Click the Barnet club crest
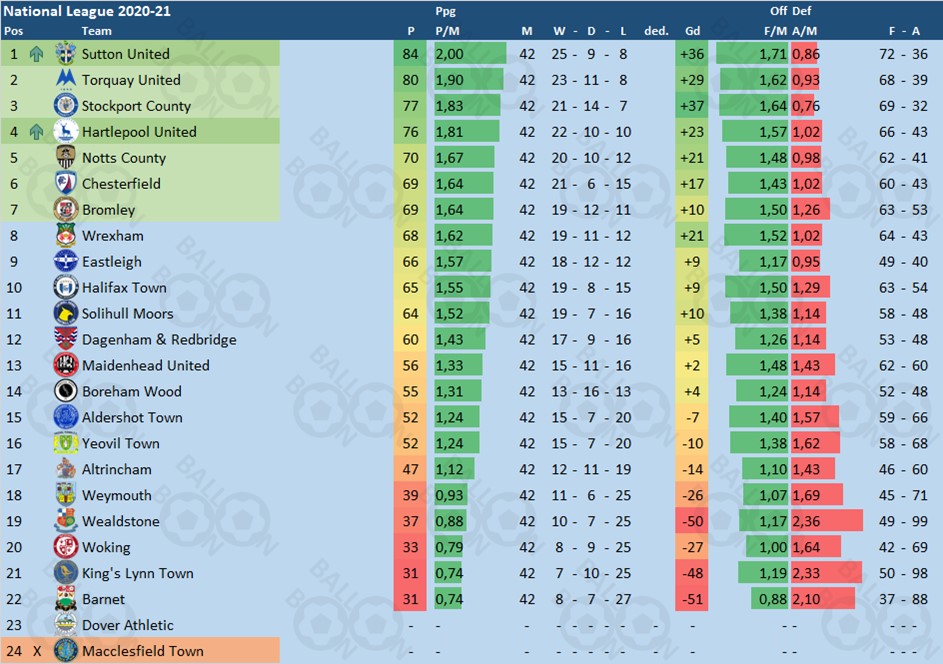The height and width of the screenshot is (664, 943). tap(66, 600)
